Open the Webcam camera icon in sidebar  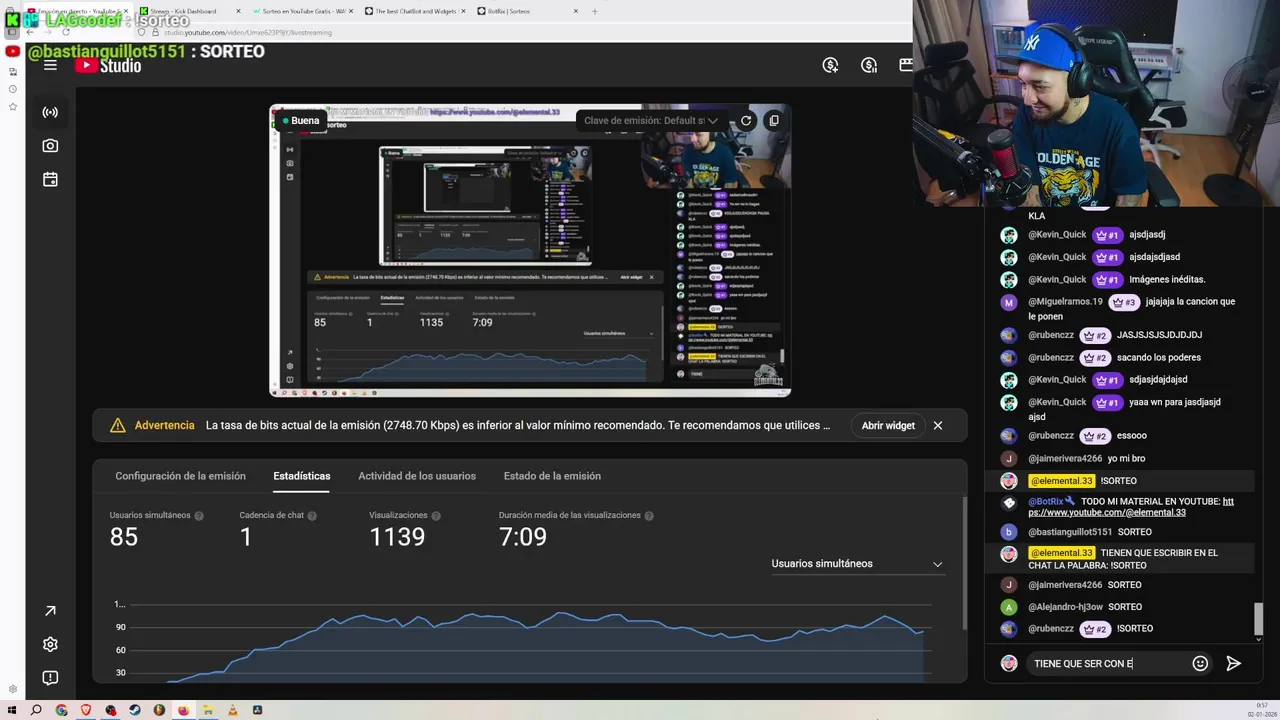(x=50, y=146)
